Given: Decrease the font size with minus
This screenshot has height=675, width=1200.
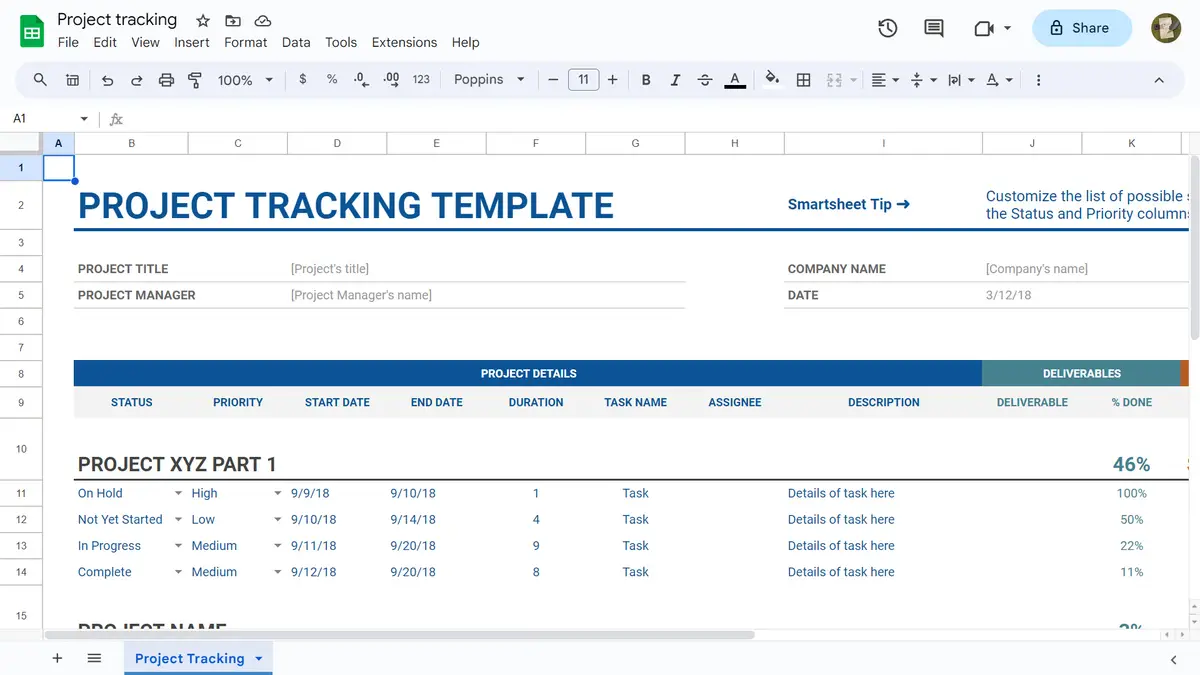Looking at the screenshot, I should (553, 80).
